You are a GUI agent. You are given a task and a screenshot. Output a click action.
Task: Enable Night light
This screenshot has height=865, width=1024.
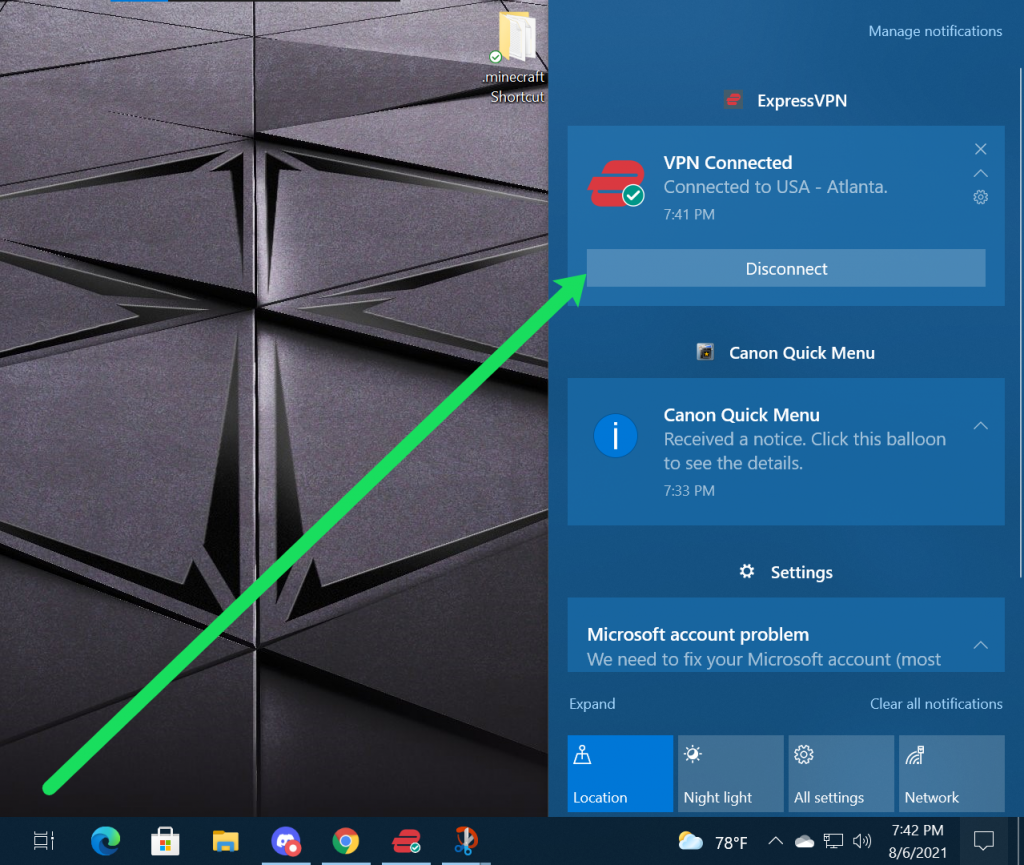click(730, 773)
